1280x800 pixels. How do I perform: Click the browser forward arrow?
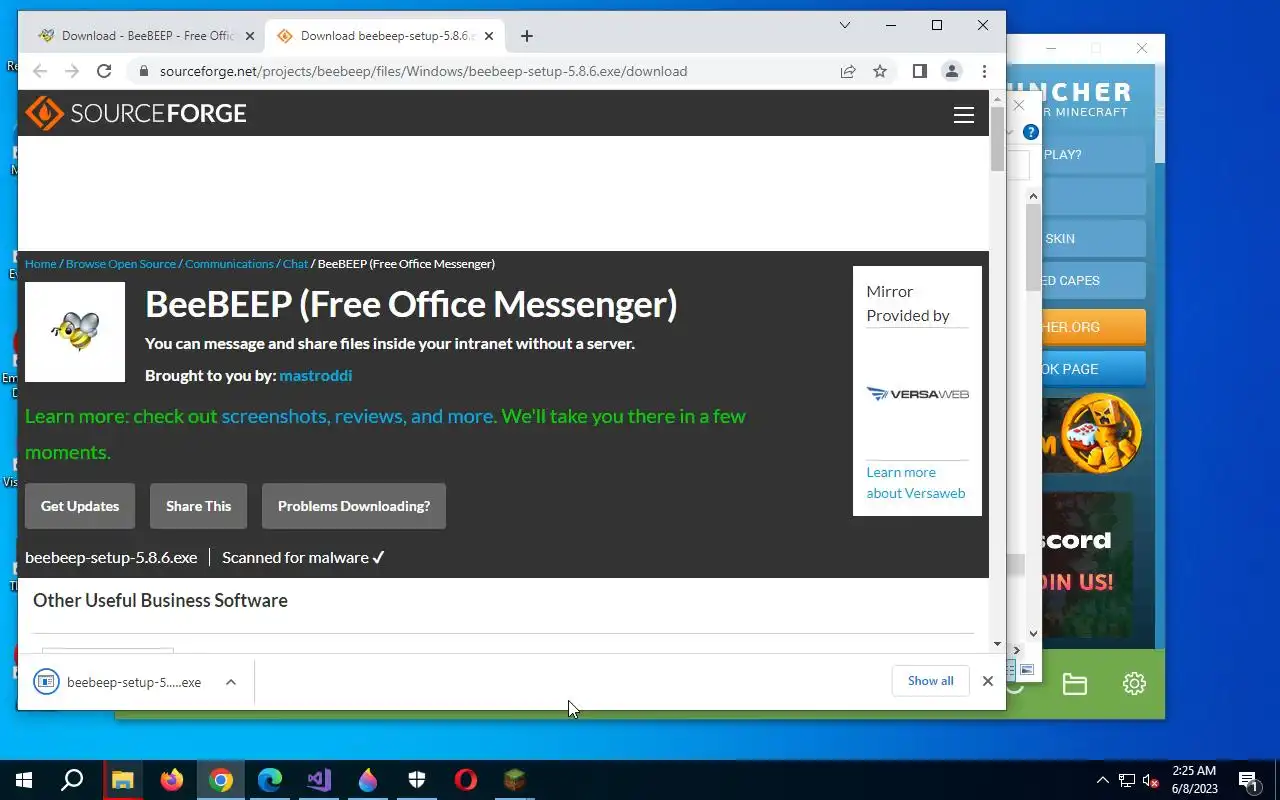pyautogui.click(x=72, y=71)
